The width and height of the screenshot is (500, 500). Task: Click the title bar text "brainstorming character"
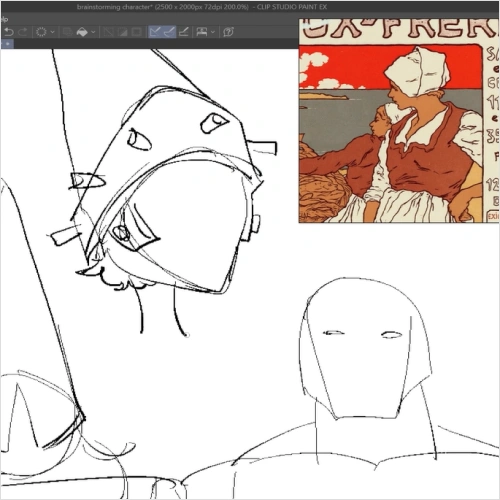114,7
